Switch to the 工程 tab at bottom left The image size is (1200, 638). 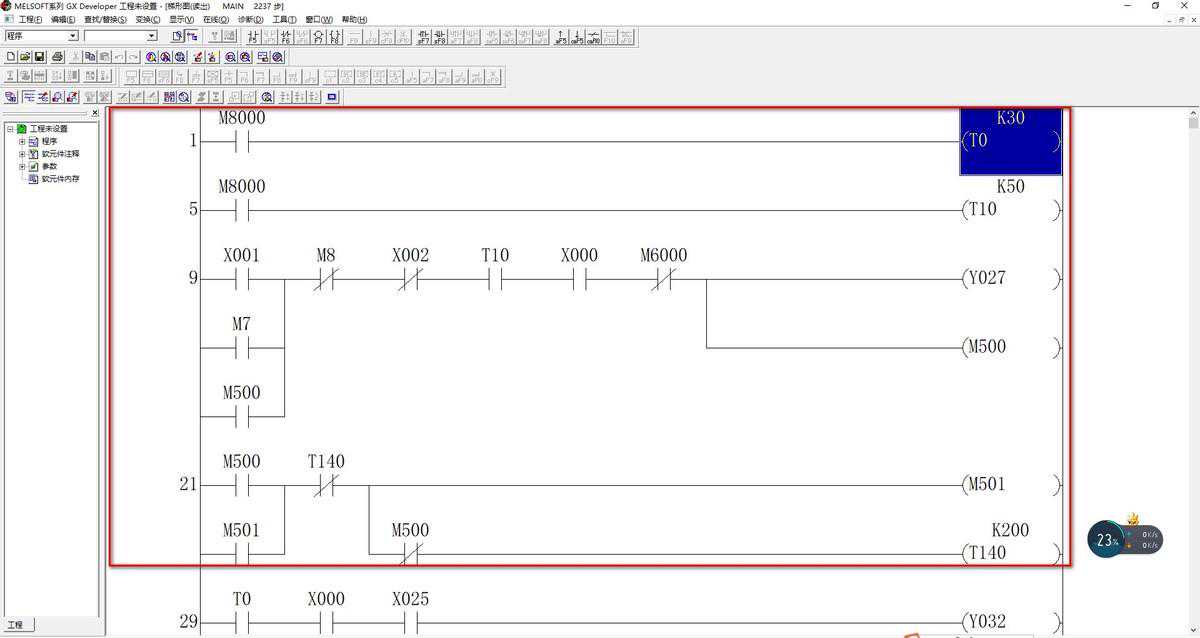click(17, 625)
